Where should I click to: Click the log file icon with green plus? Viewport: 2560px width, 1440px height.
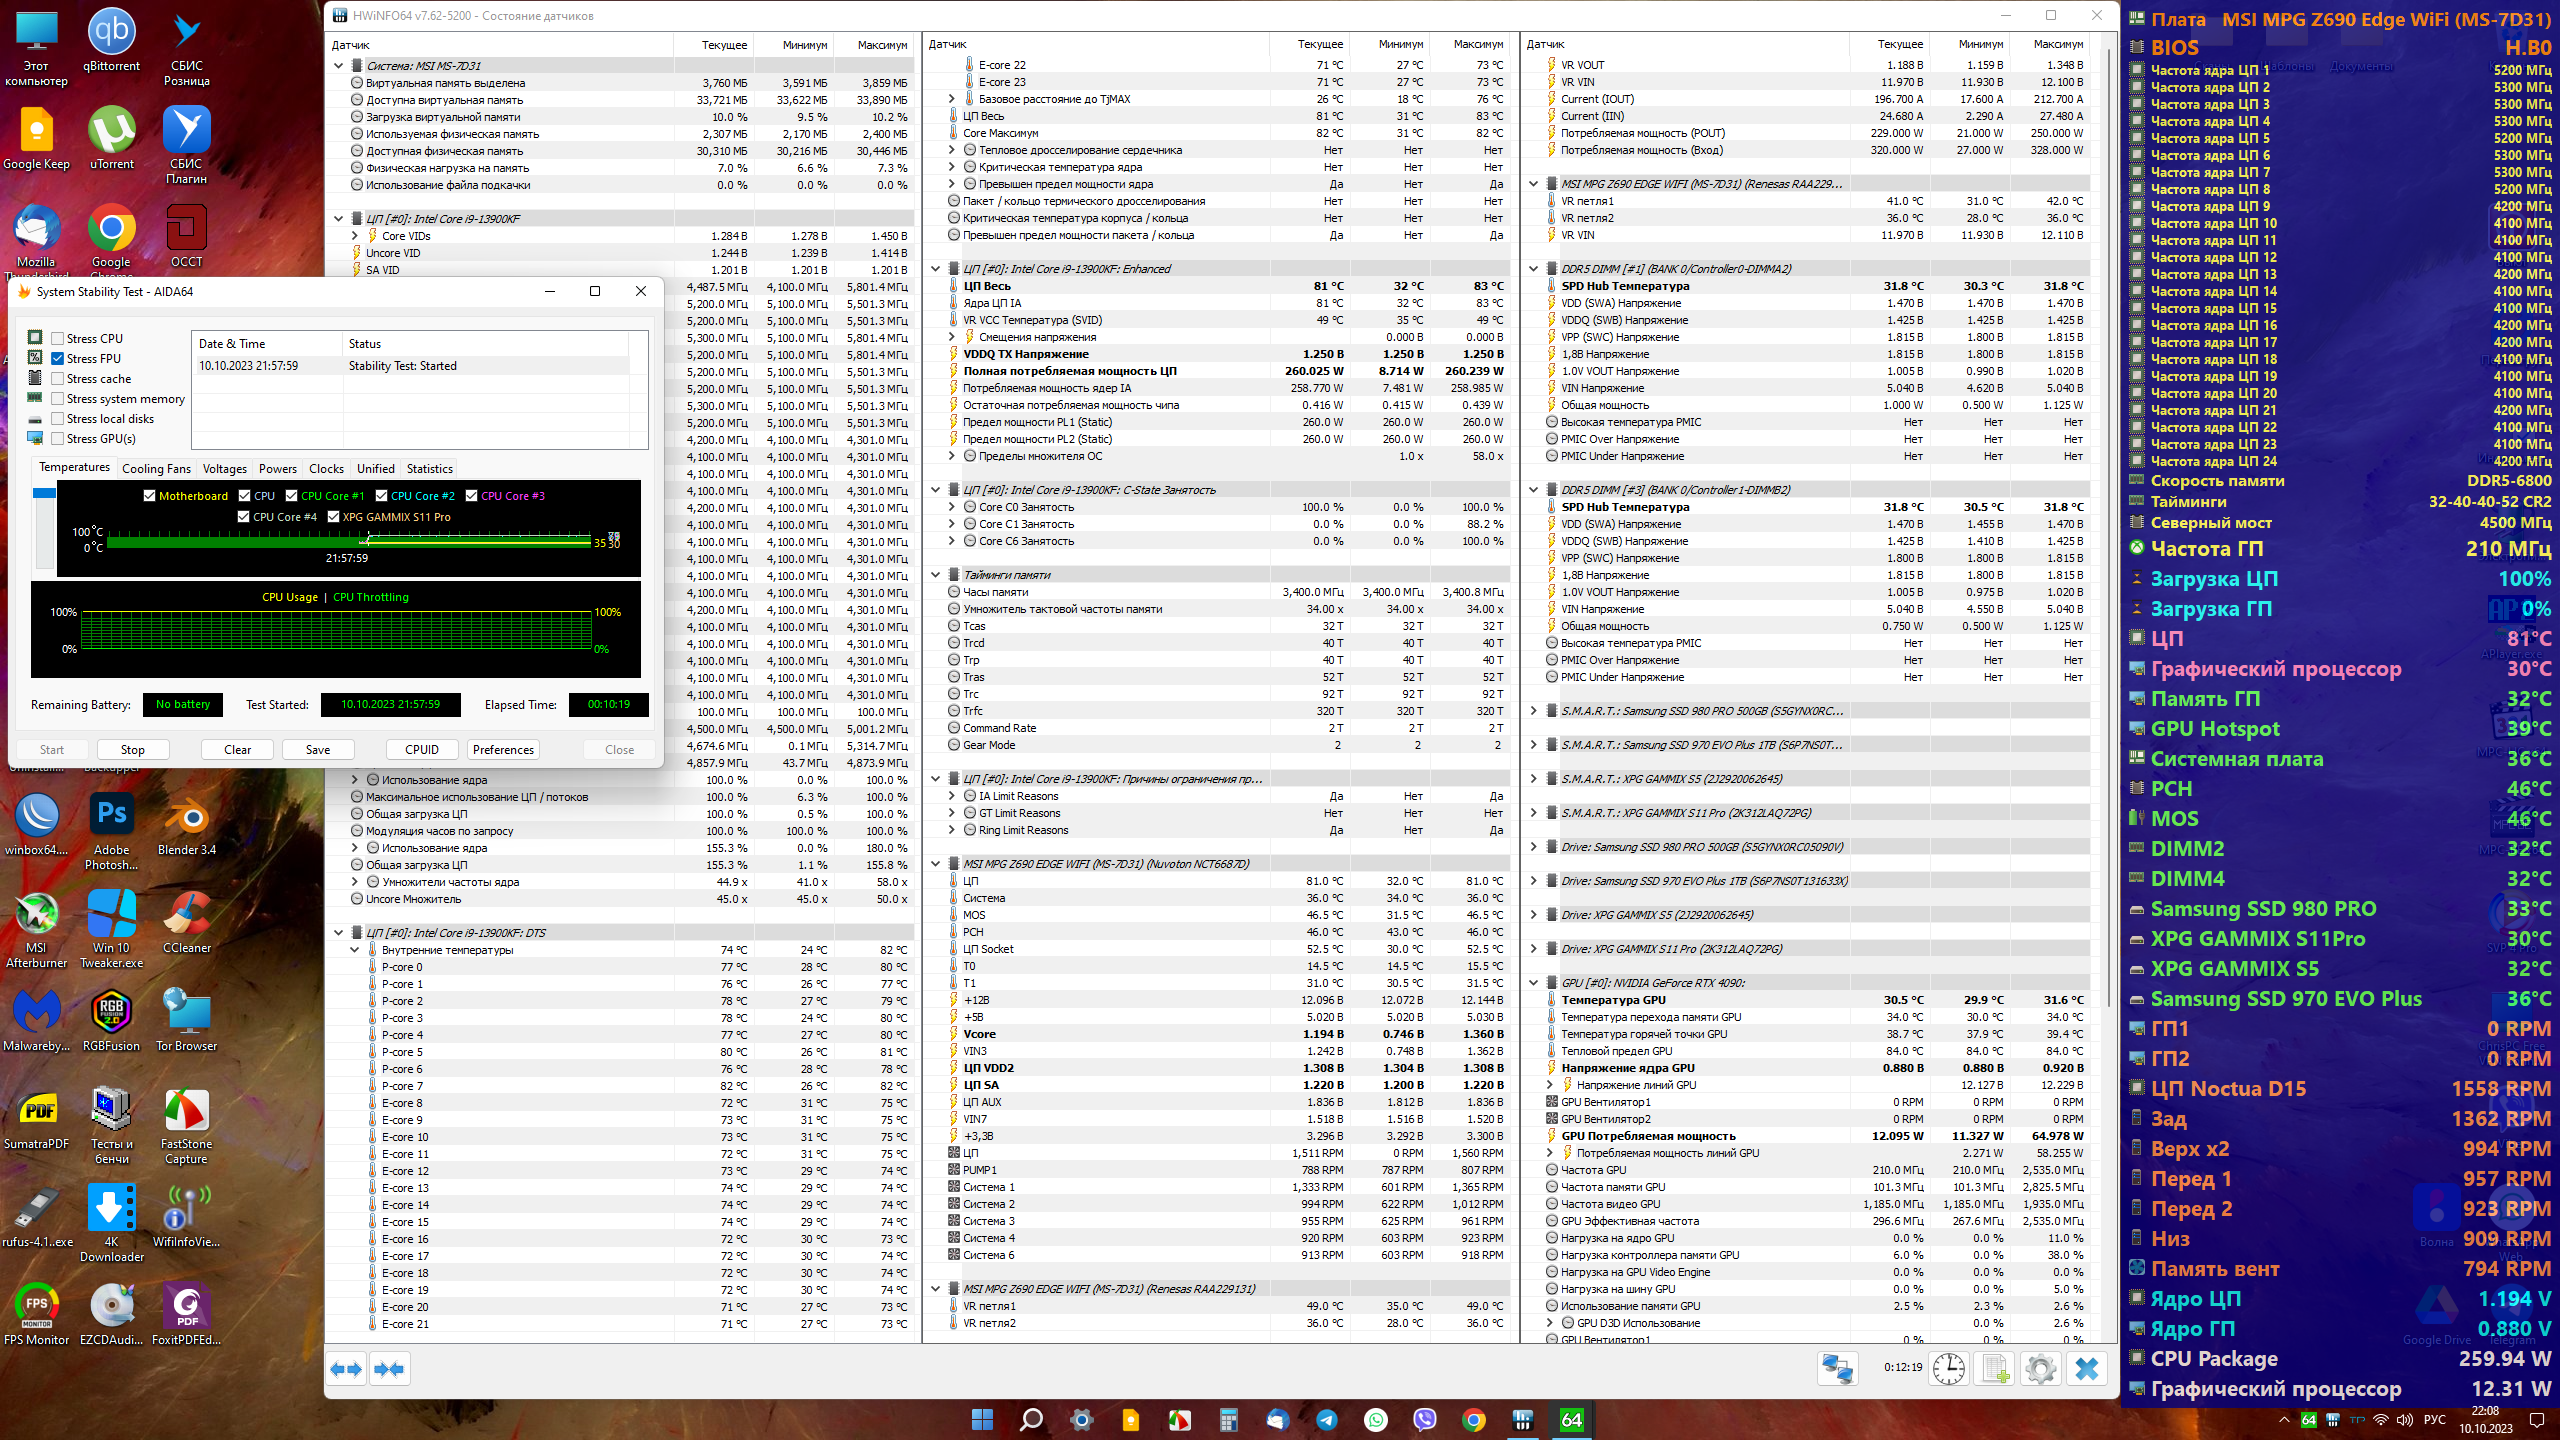coord(1994,1368)
